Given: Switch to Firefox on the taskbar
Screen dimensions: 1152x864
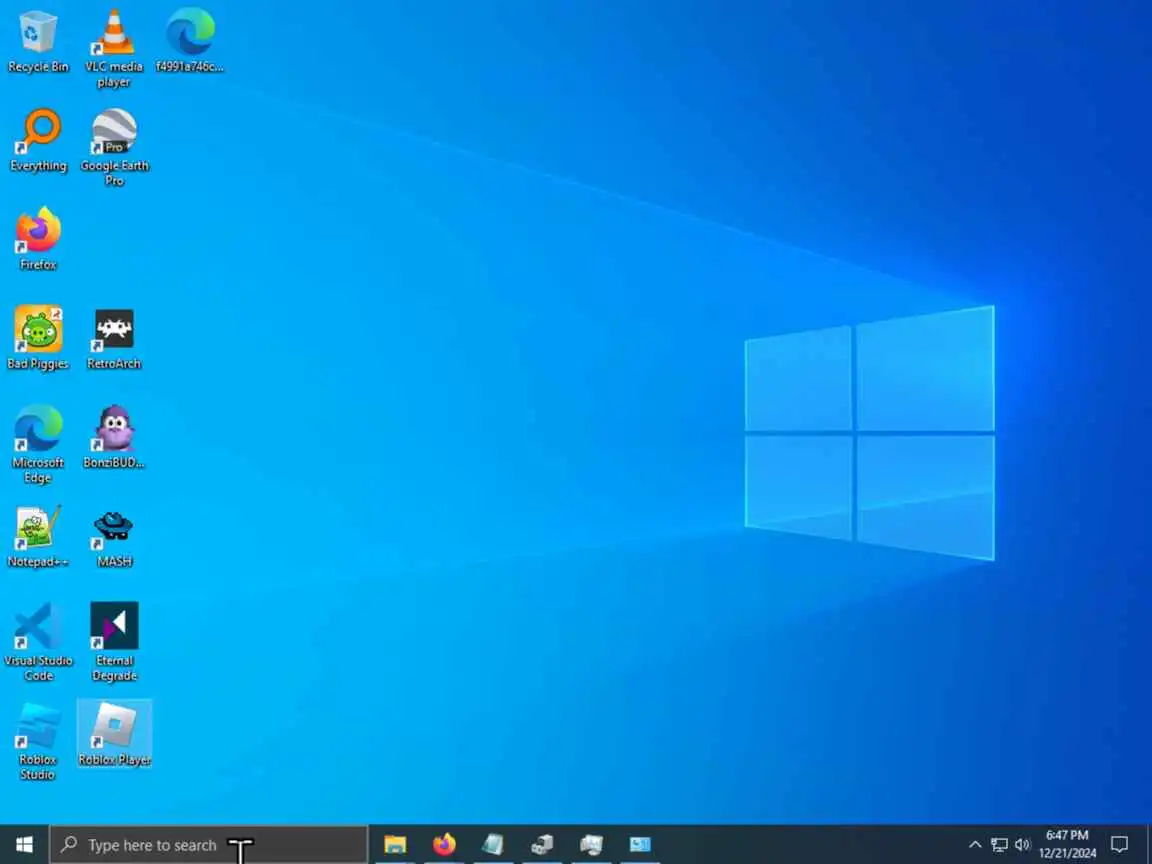Looking at the screenshot, I should (x=444, y=845).
